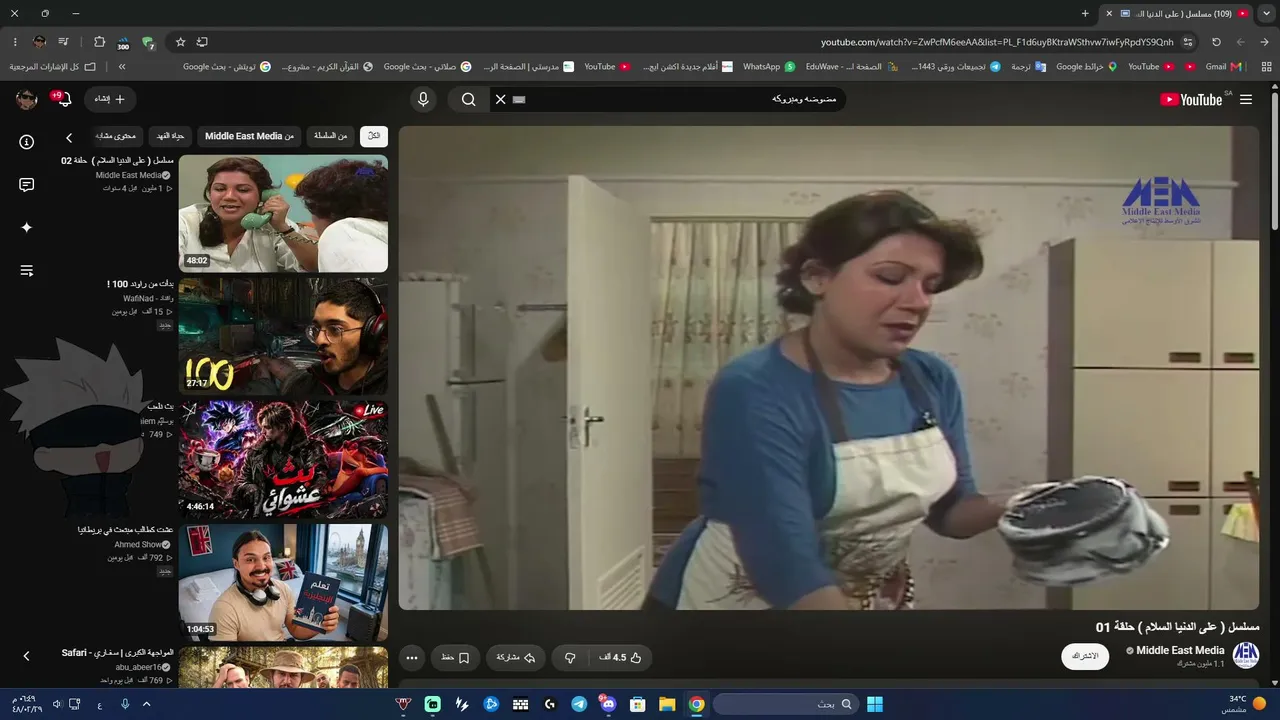This screenshot has height=720, width=1280.
Task: Select the 'الكل' (All) filter chip
Action: coord(374,136)
